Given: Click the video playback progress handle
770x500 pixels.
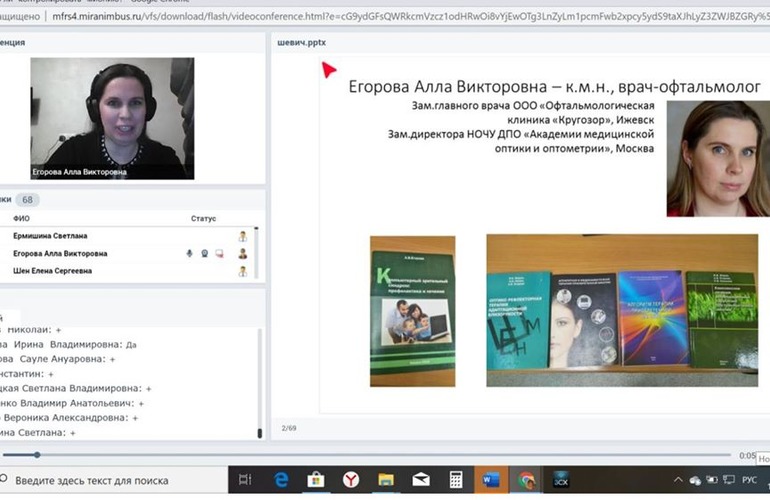Looking at the screenshot, I should 37,455.
